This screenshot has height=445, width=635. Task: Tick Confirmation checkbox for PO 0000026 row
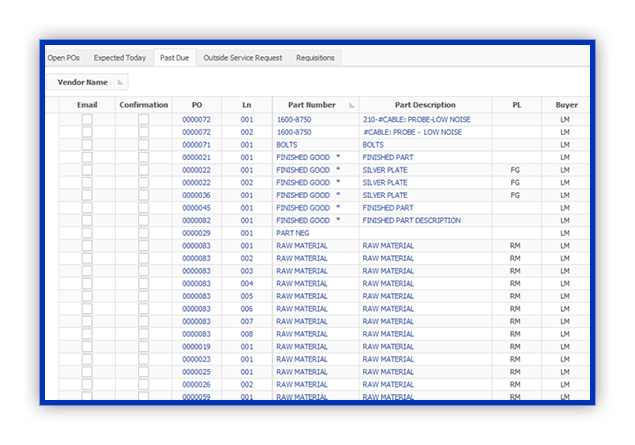click(143, 384)
